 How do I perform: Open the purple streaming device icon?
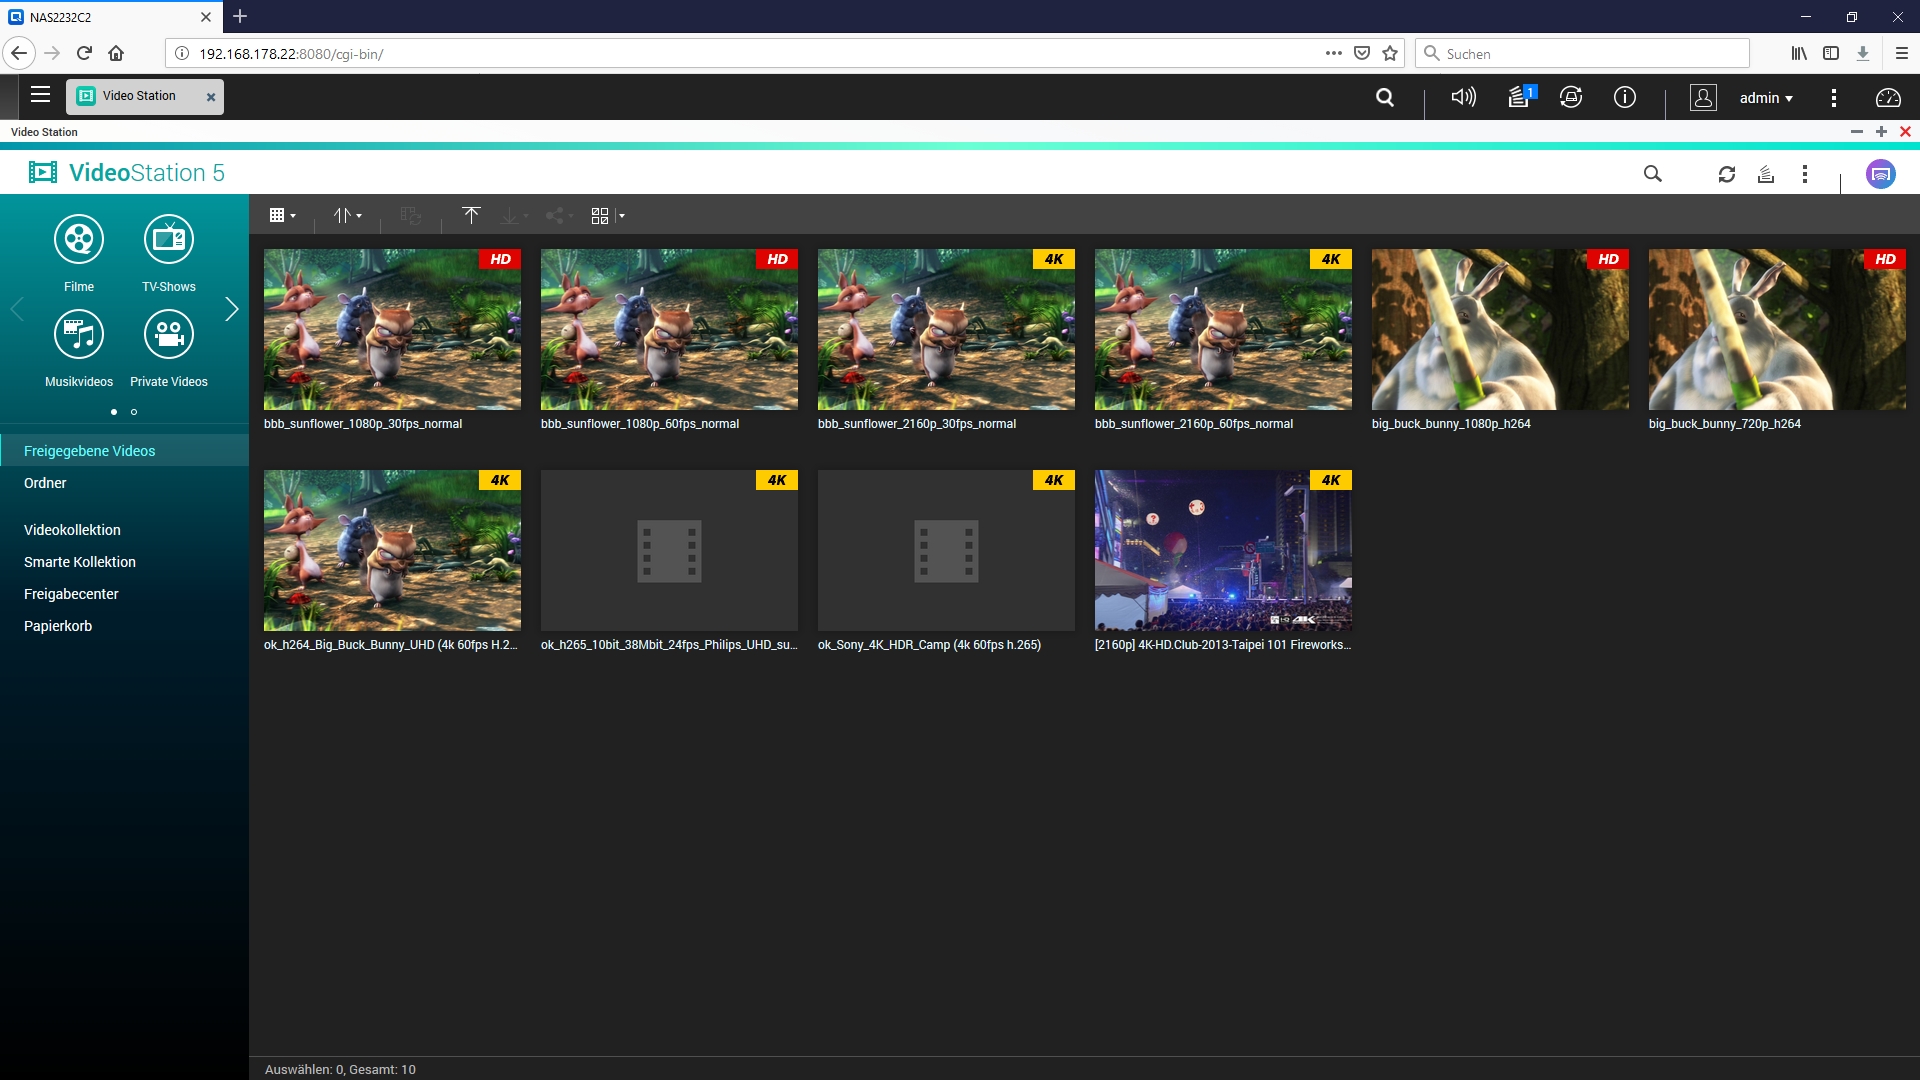tap(1880, 174)
